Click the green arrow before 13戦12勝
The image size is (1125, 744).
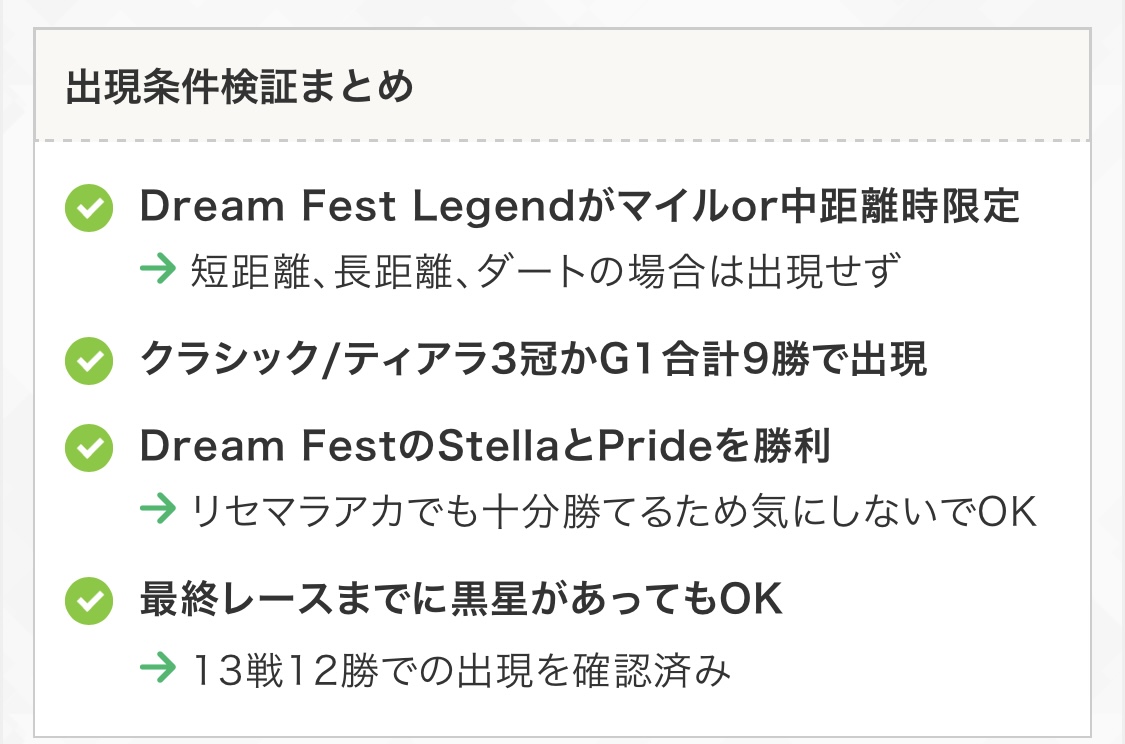158,668
